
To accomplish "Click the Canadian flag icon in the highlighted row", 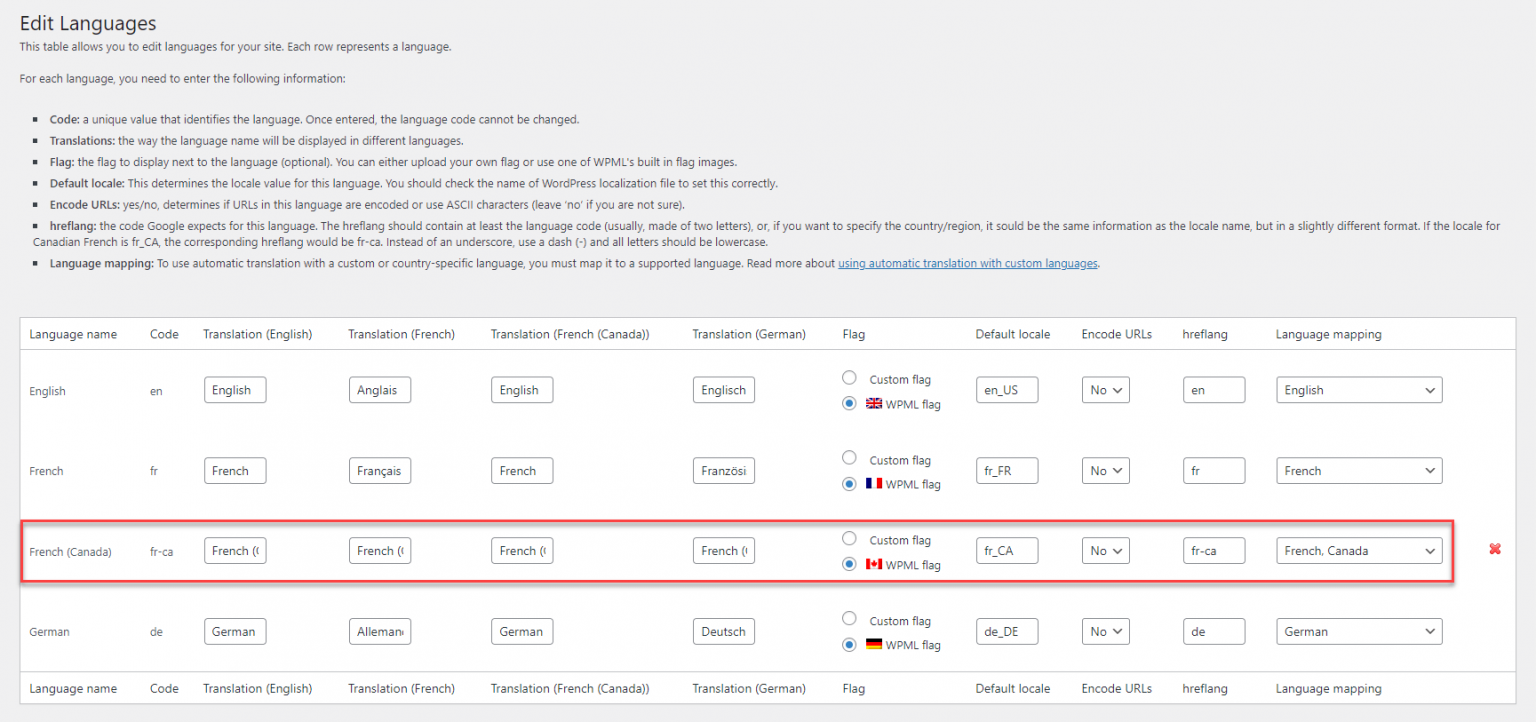I will coord(873,564).
